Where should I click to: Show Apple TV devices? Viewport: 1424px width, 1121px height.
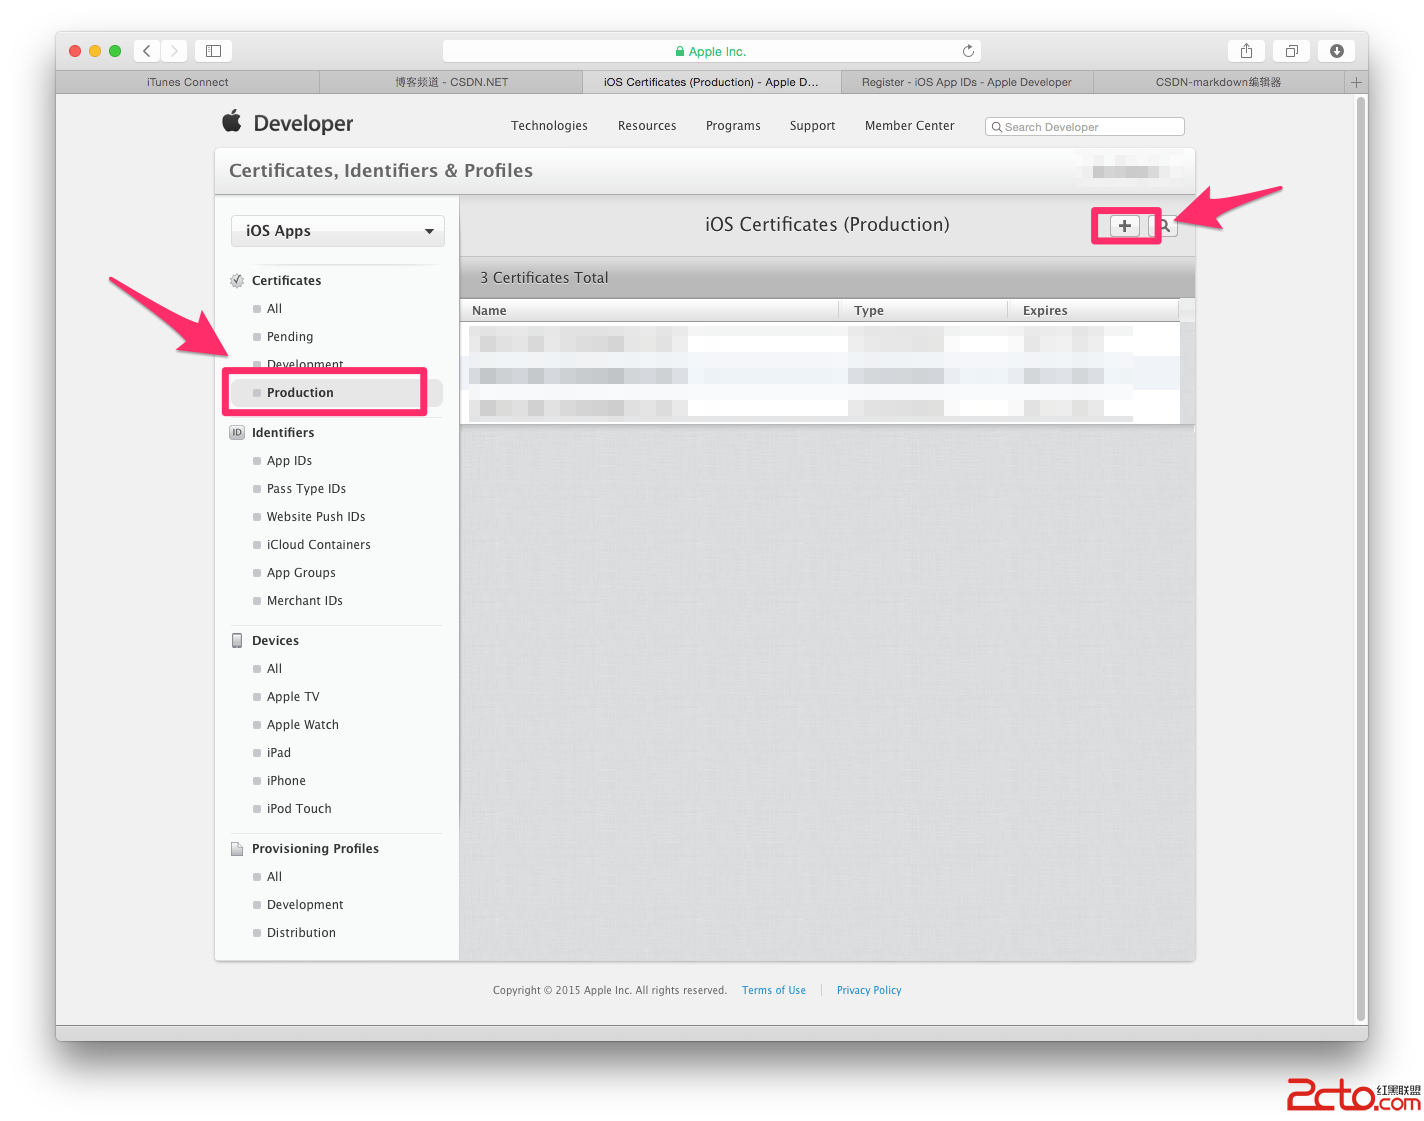[x=293, y=697]
